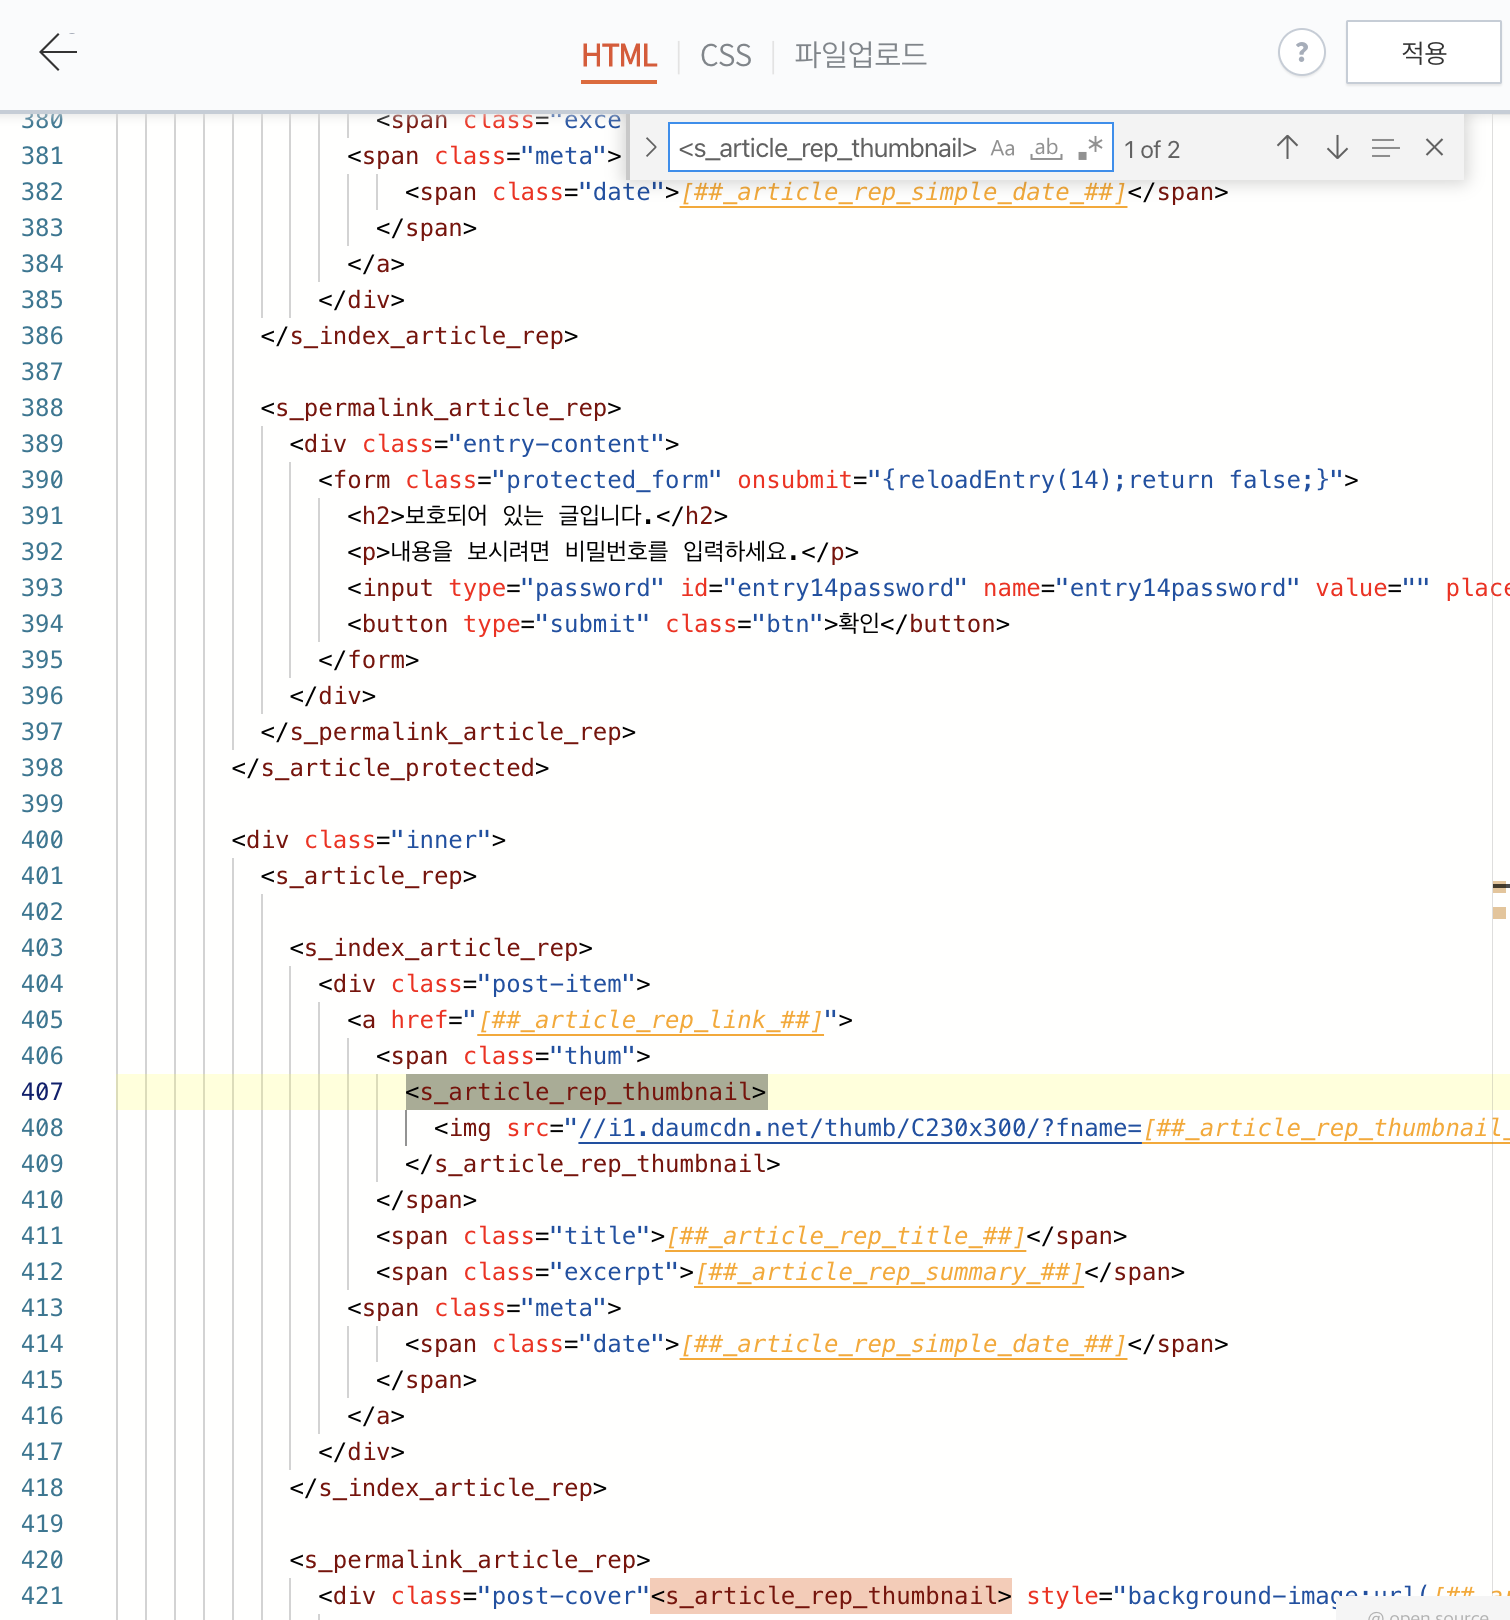Click [##_article_rep_simple_date_##] on line 382

[904, 192]
